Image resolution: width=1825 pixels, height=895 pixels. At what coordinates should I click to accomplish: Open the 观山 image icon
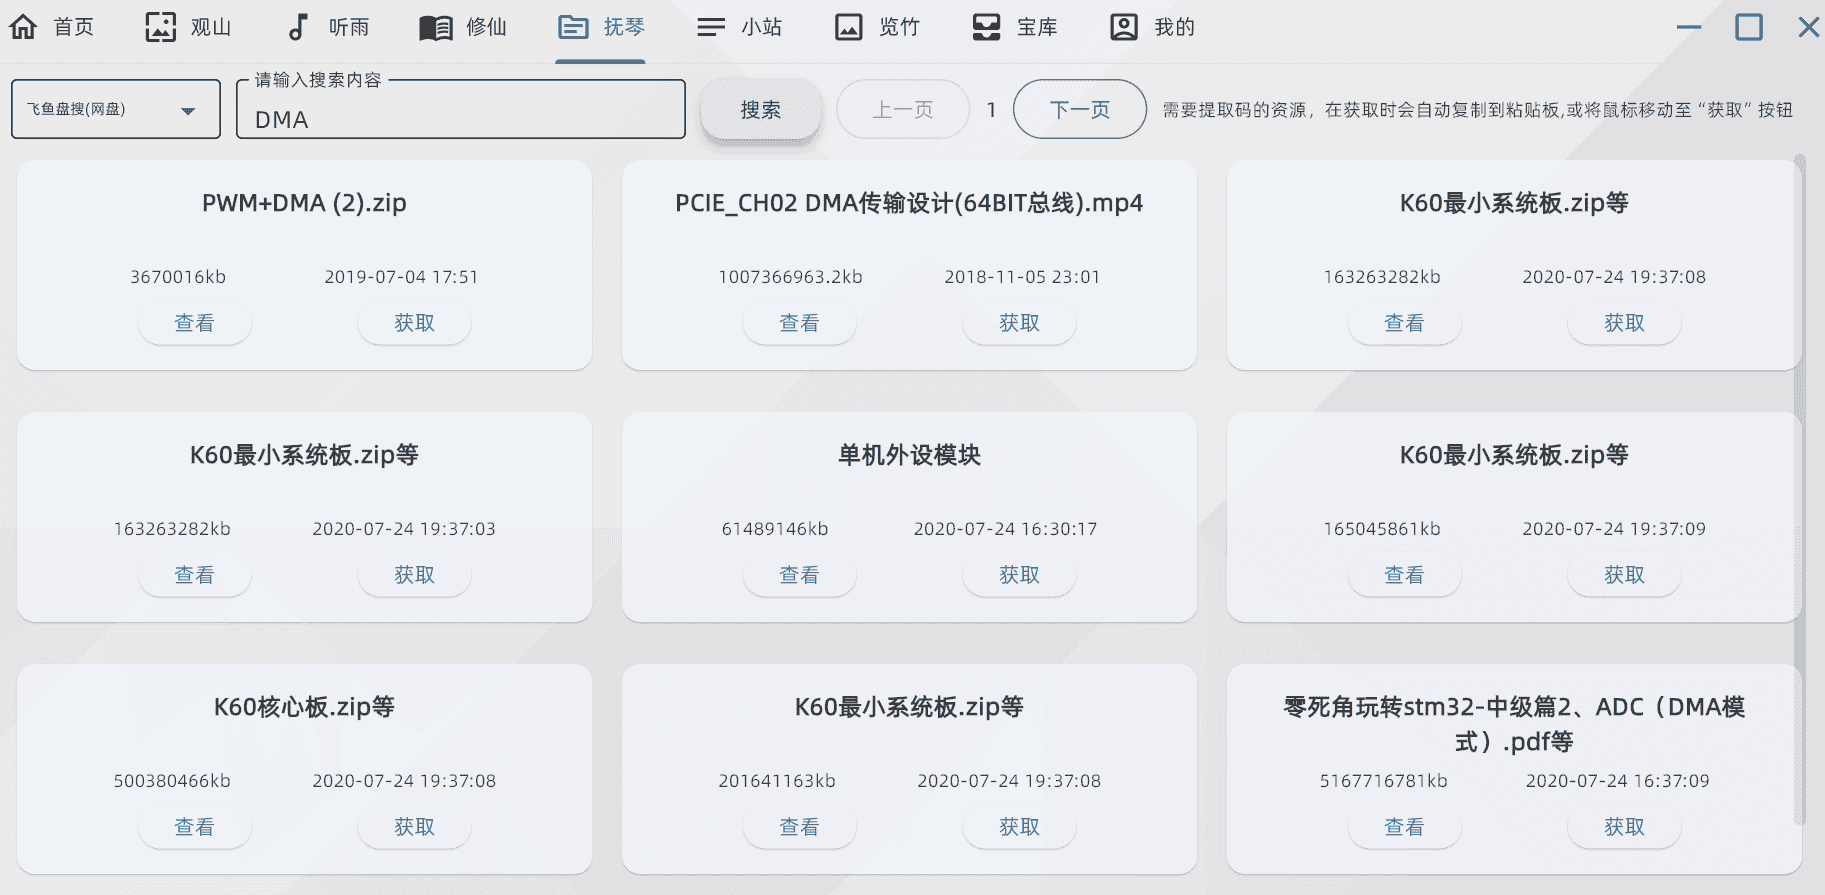[160, 27]
